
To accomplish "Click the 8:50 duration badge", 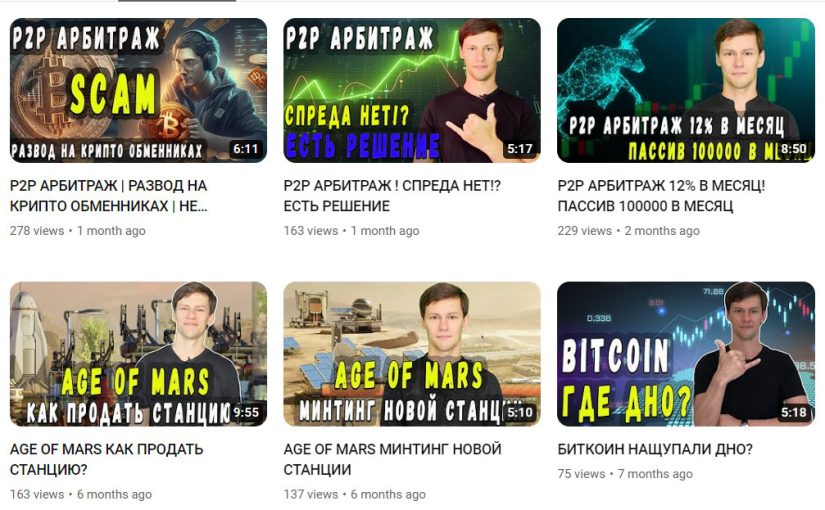I will tap(793, 149).
